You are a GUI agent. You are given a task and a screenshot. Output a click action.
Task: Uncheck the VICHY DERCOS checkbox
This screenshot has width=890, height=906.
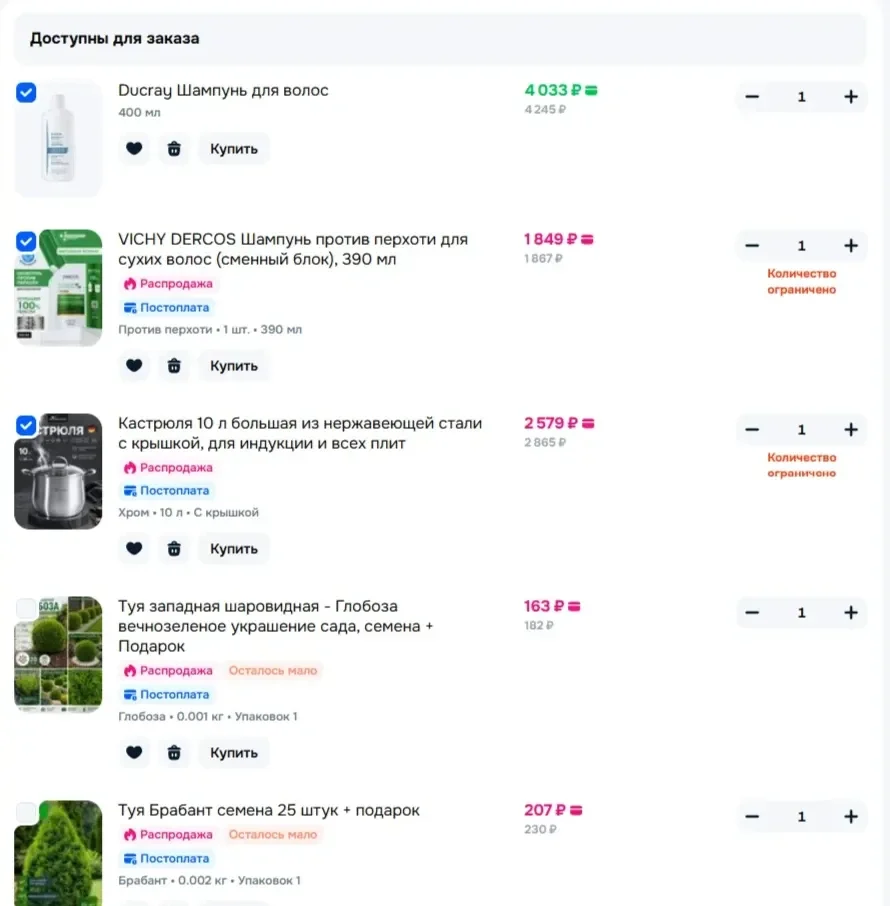(x=26, y=241)
